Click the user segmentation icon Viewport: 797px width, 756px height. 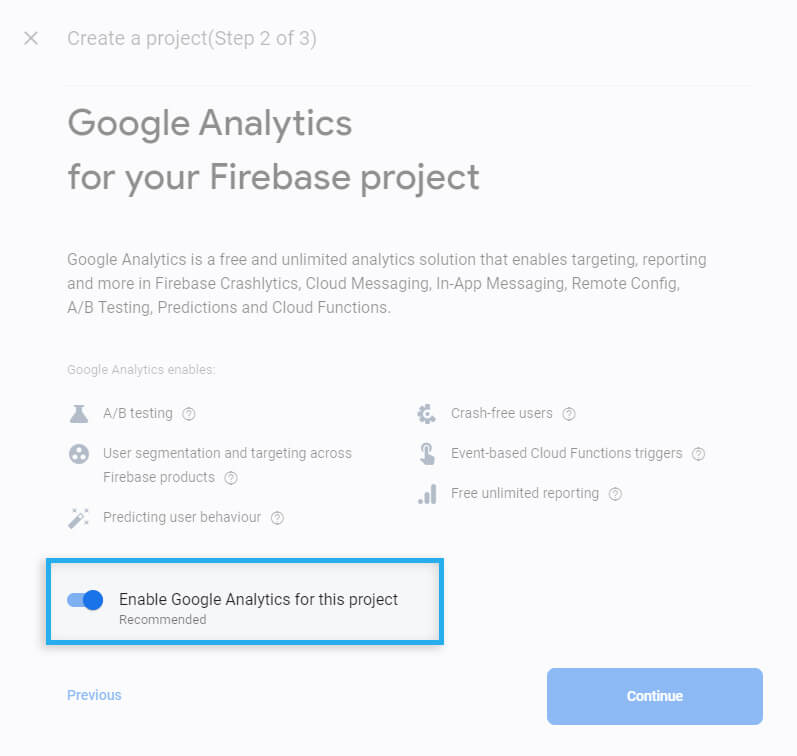coord(79,454)
